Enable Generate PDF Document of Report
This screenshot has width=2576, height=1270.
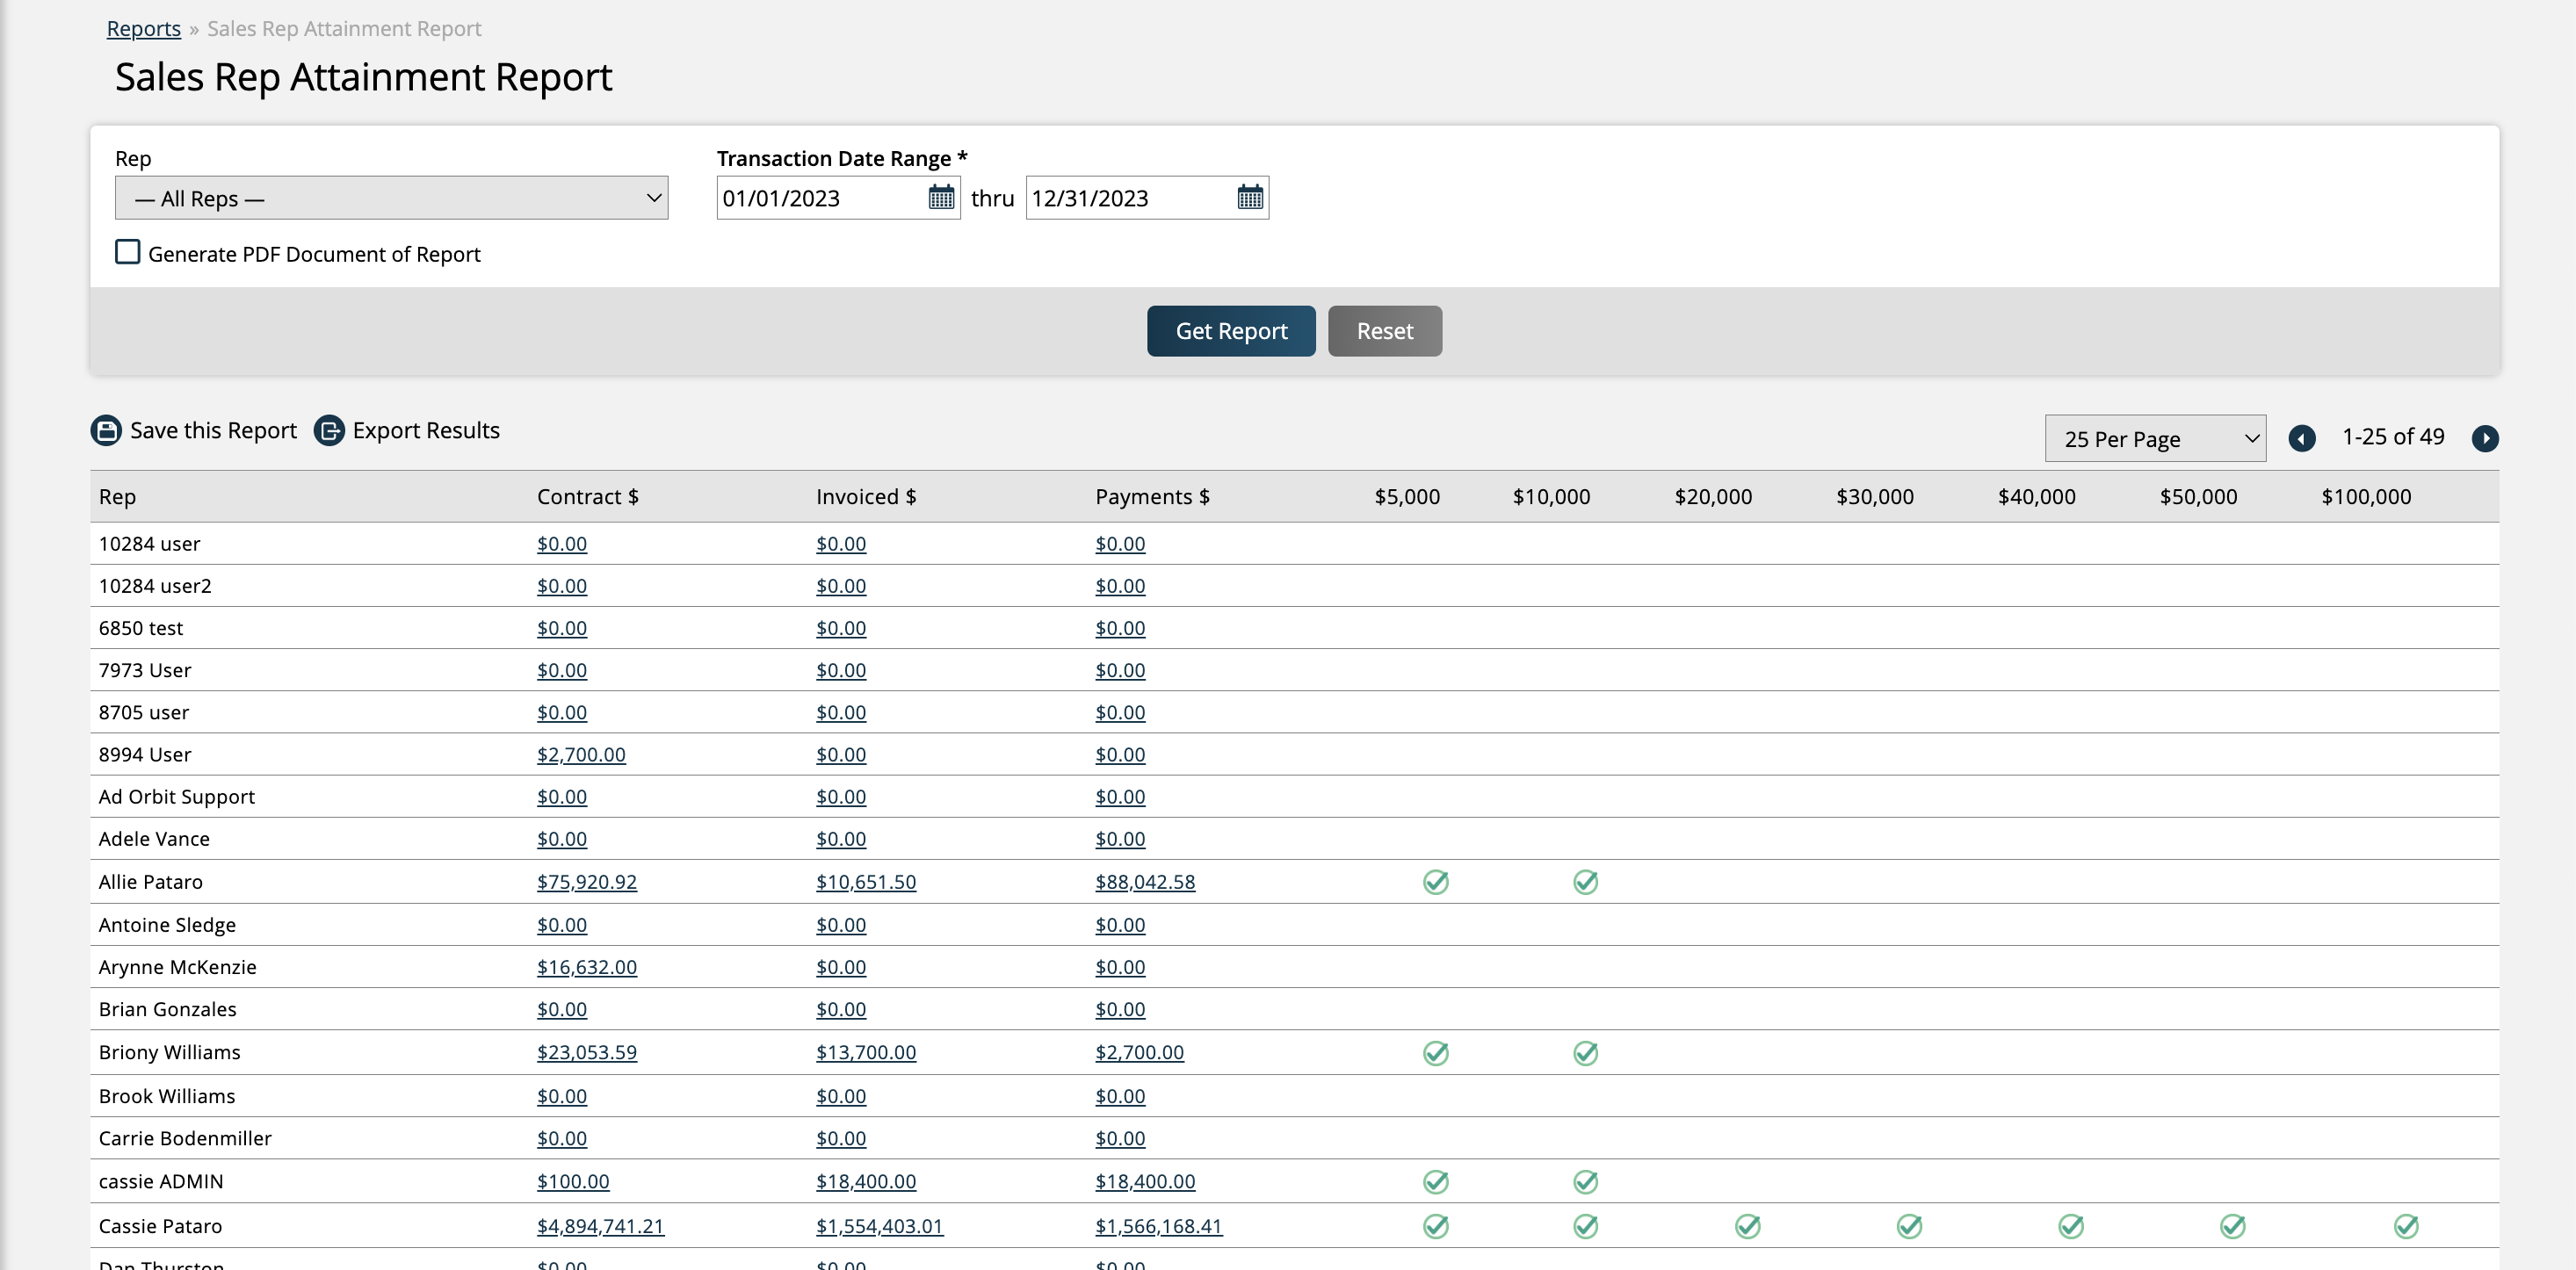click(x=128, y=252)
